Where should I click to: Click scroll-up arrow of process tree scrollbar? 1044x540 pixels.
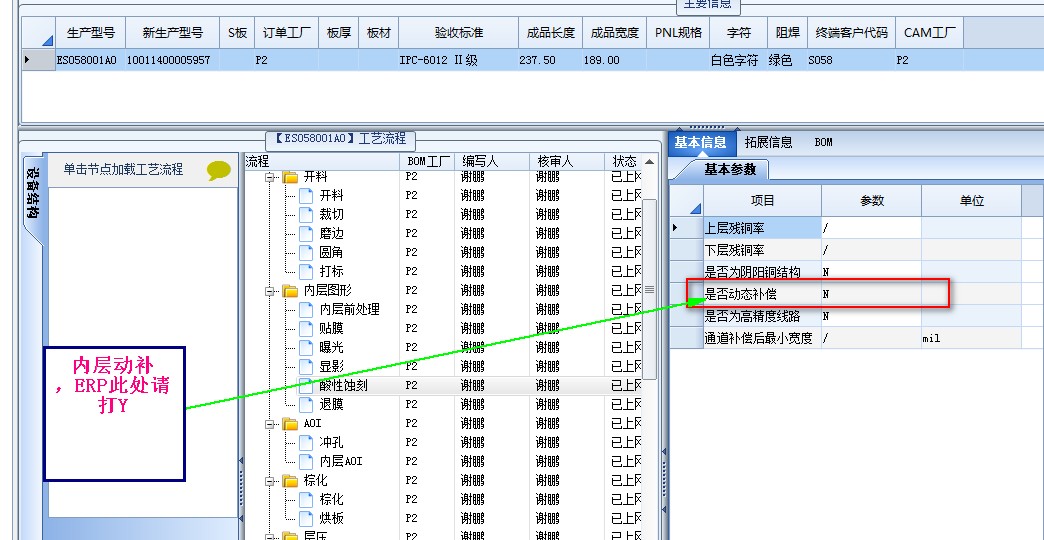[649, 162]
